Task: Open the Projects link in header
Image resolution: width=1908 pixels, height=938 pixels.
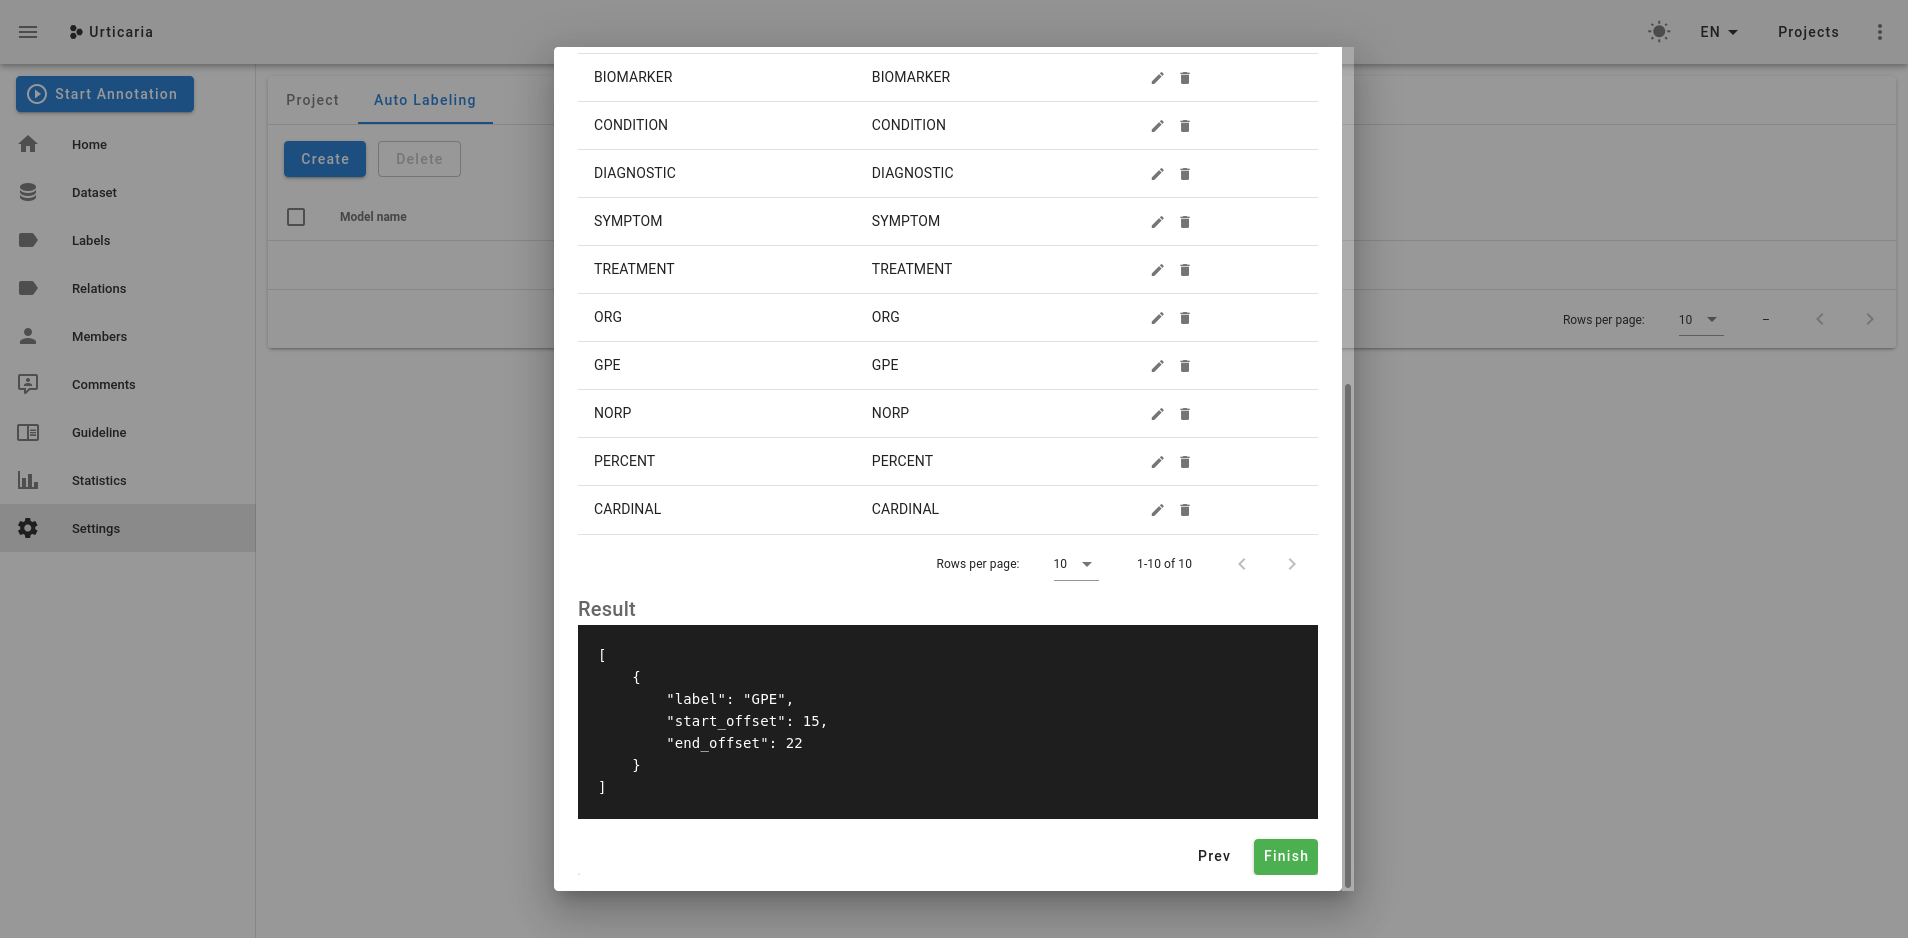Action: pos(1808,32)
